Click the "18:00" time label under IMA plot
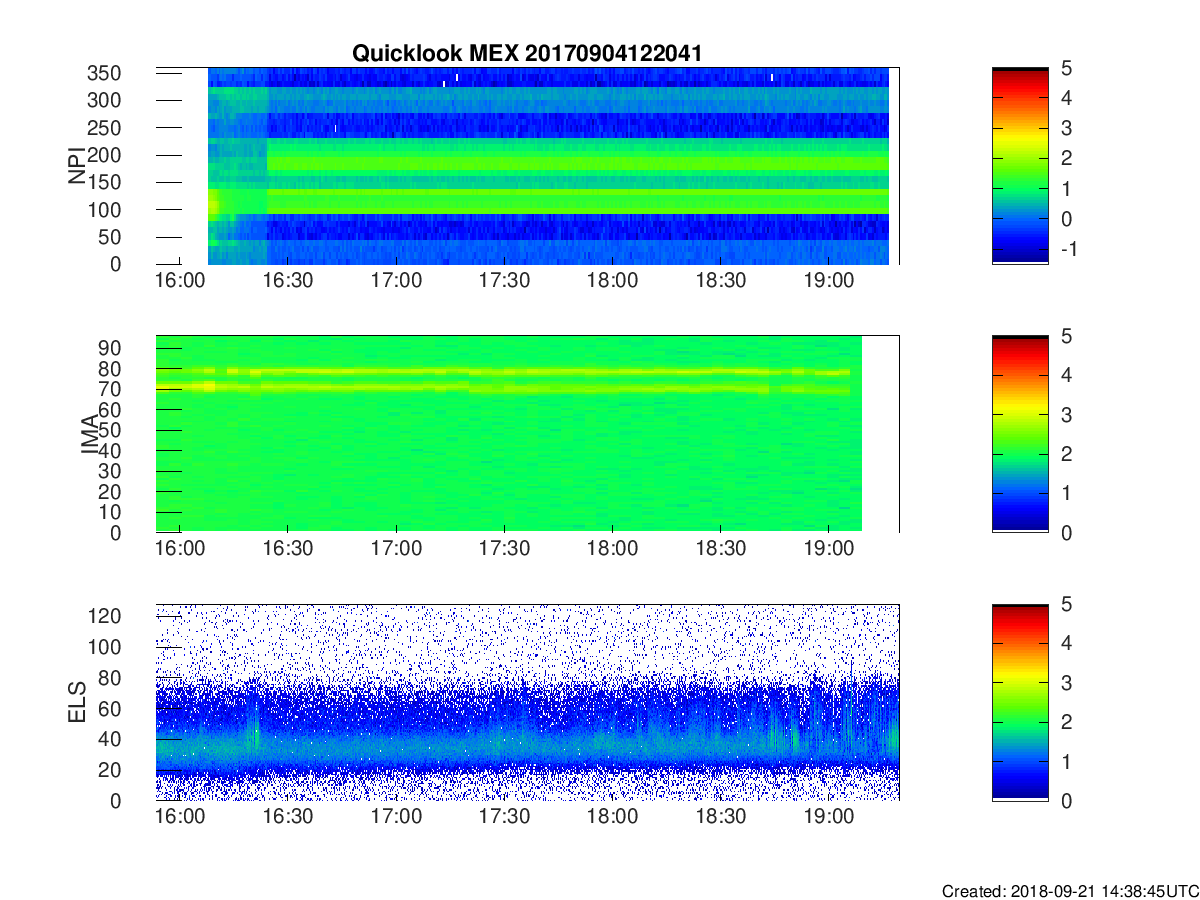Image resolution: width=1200 pixels, height=900 pixels. point(613,550)
